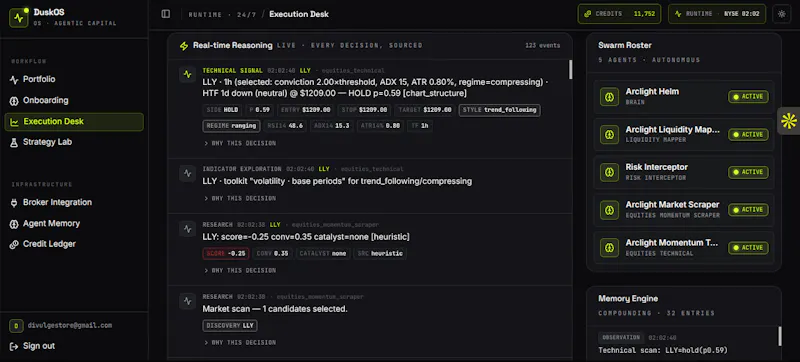Toggle Arclight Liquidity Mapper ACTIVE status
Screen dimensions: 800x362
coord(748,135)
